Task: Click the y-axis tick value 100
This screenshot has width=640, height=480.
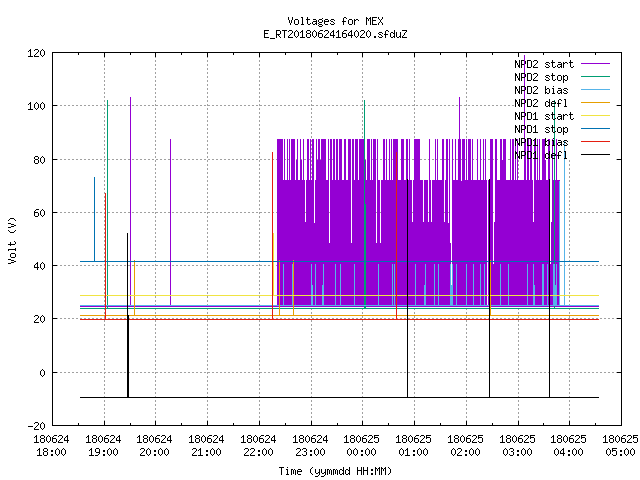Action: [36, 107]
